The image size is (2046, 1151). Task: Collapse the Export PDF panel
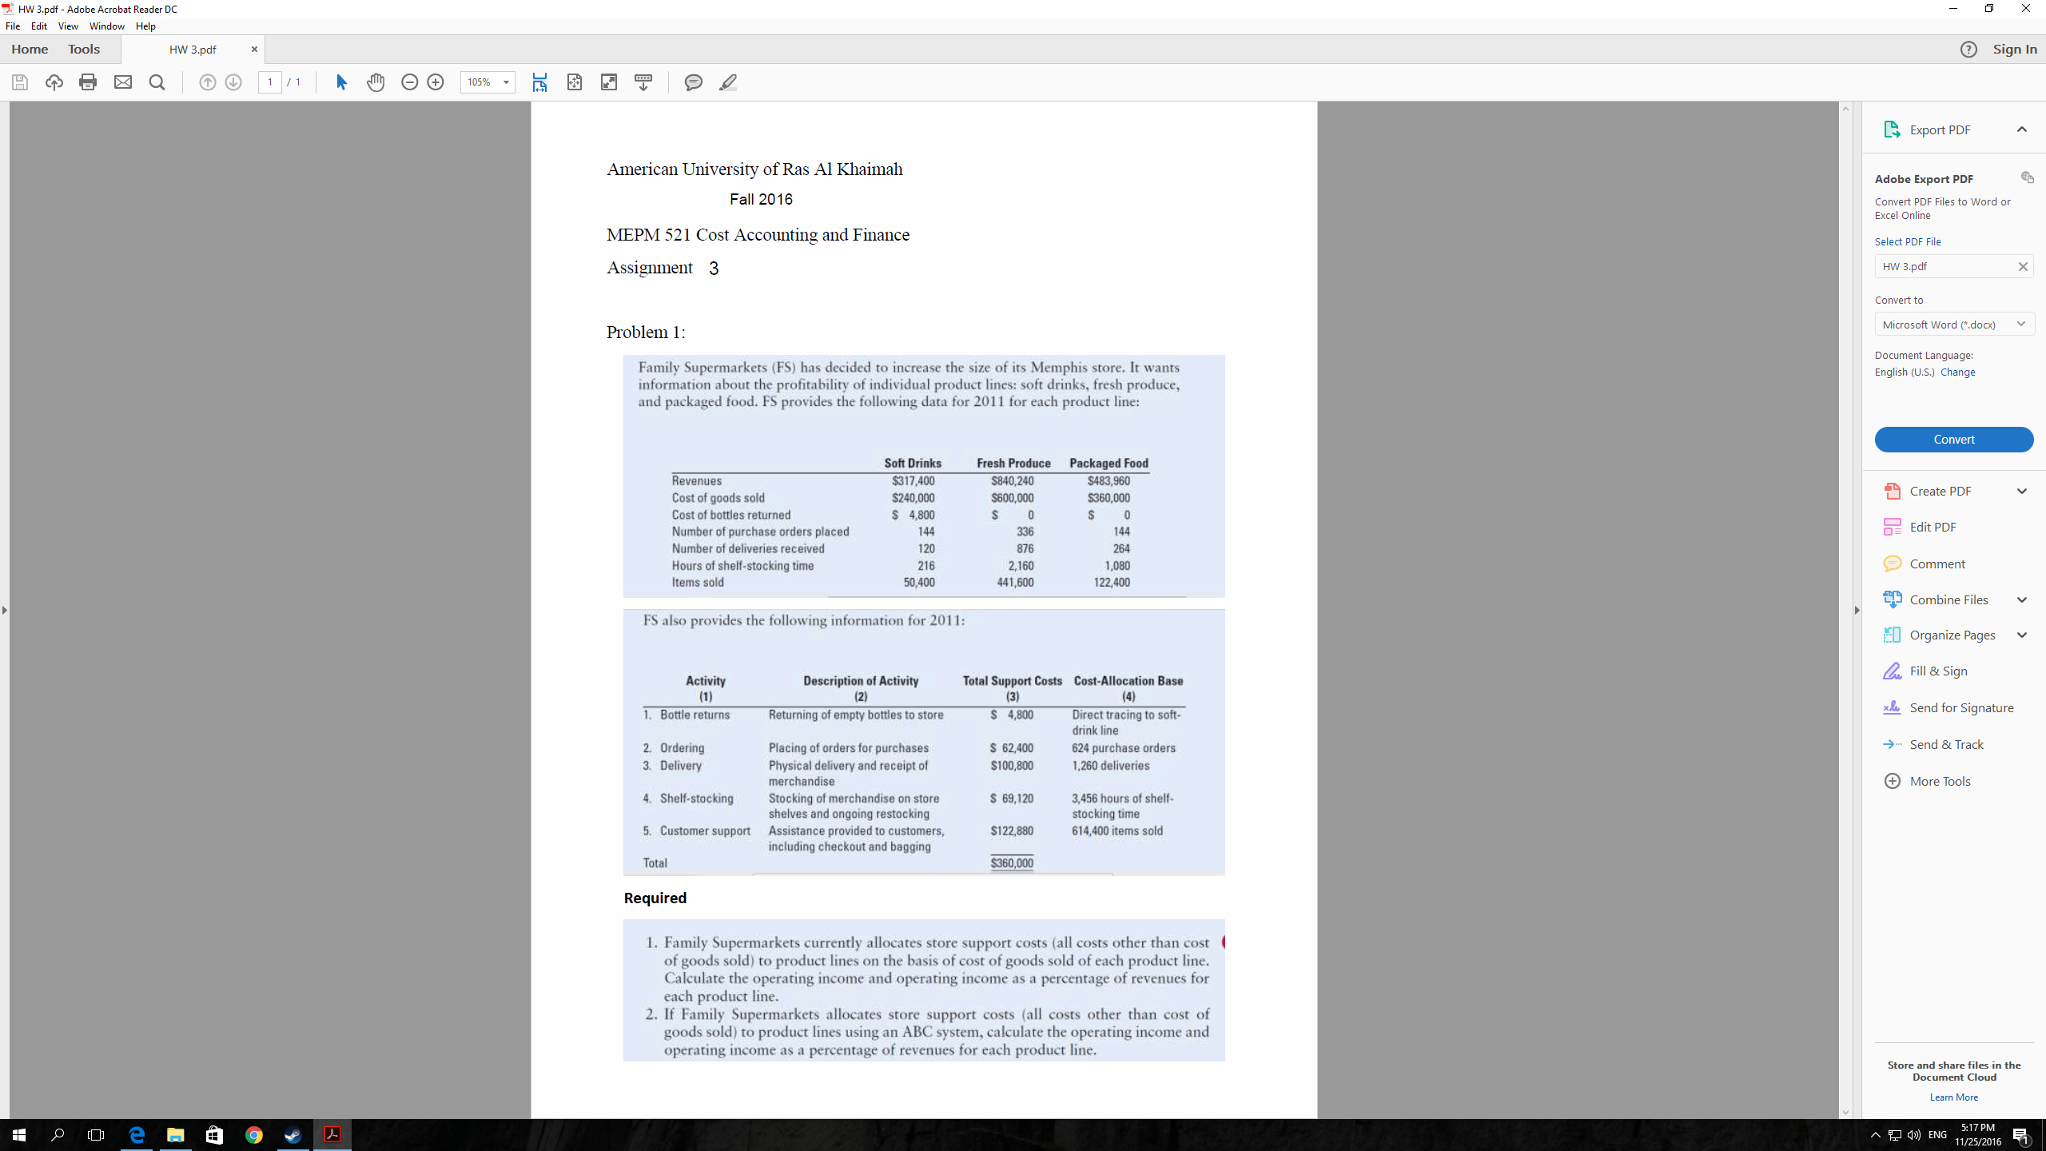click(2021, 129)
